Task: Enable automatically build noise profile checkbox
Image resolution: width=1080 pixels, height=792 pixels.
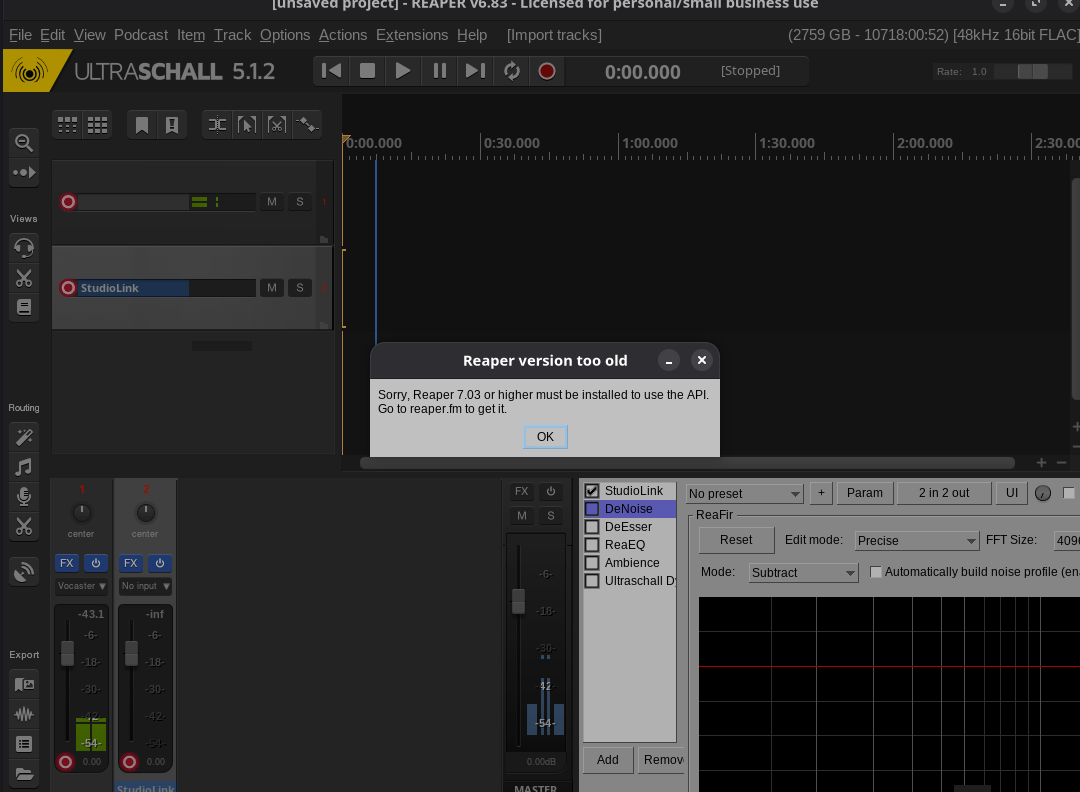Action: (x=876, y=572)
